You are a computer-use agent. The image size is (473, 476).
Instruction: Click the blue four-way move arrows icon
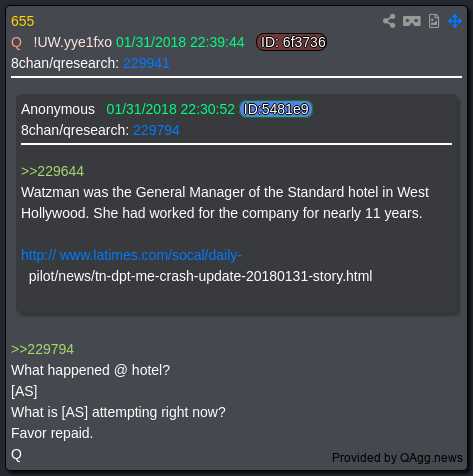pos(455,21)
